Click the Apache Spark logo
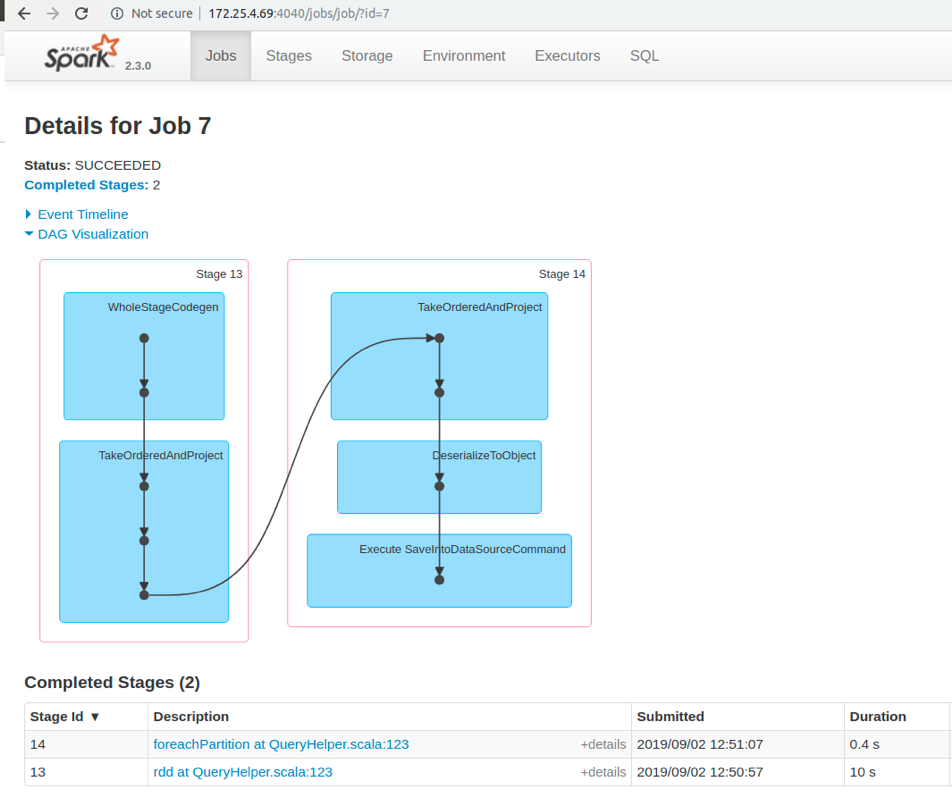The width and height of the screenshot is (952, 797). 82,55
